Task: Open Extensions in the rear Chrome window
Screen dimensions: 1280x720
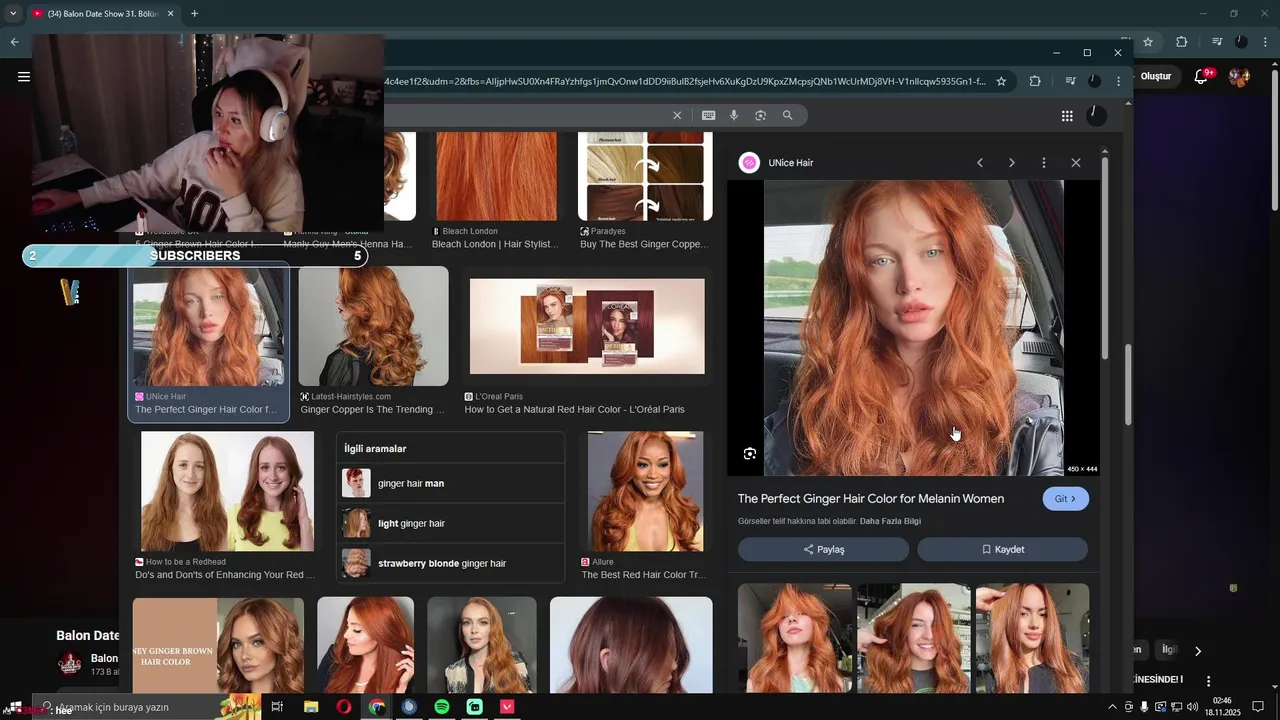Action: [x=1181, y=42]
